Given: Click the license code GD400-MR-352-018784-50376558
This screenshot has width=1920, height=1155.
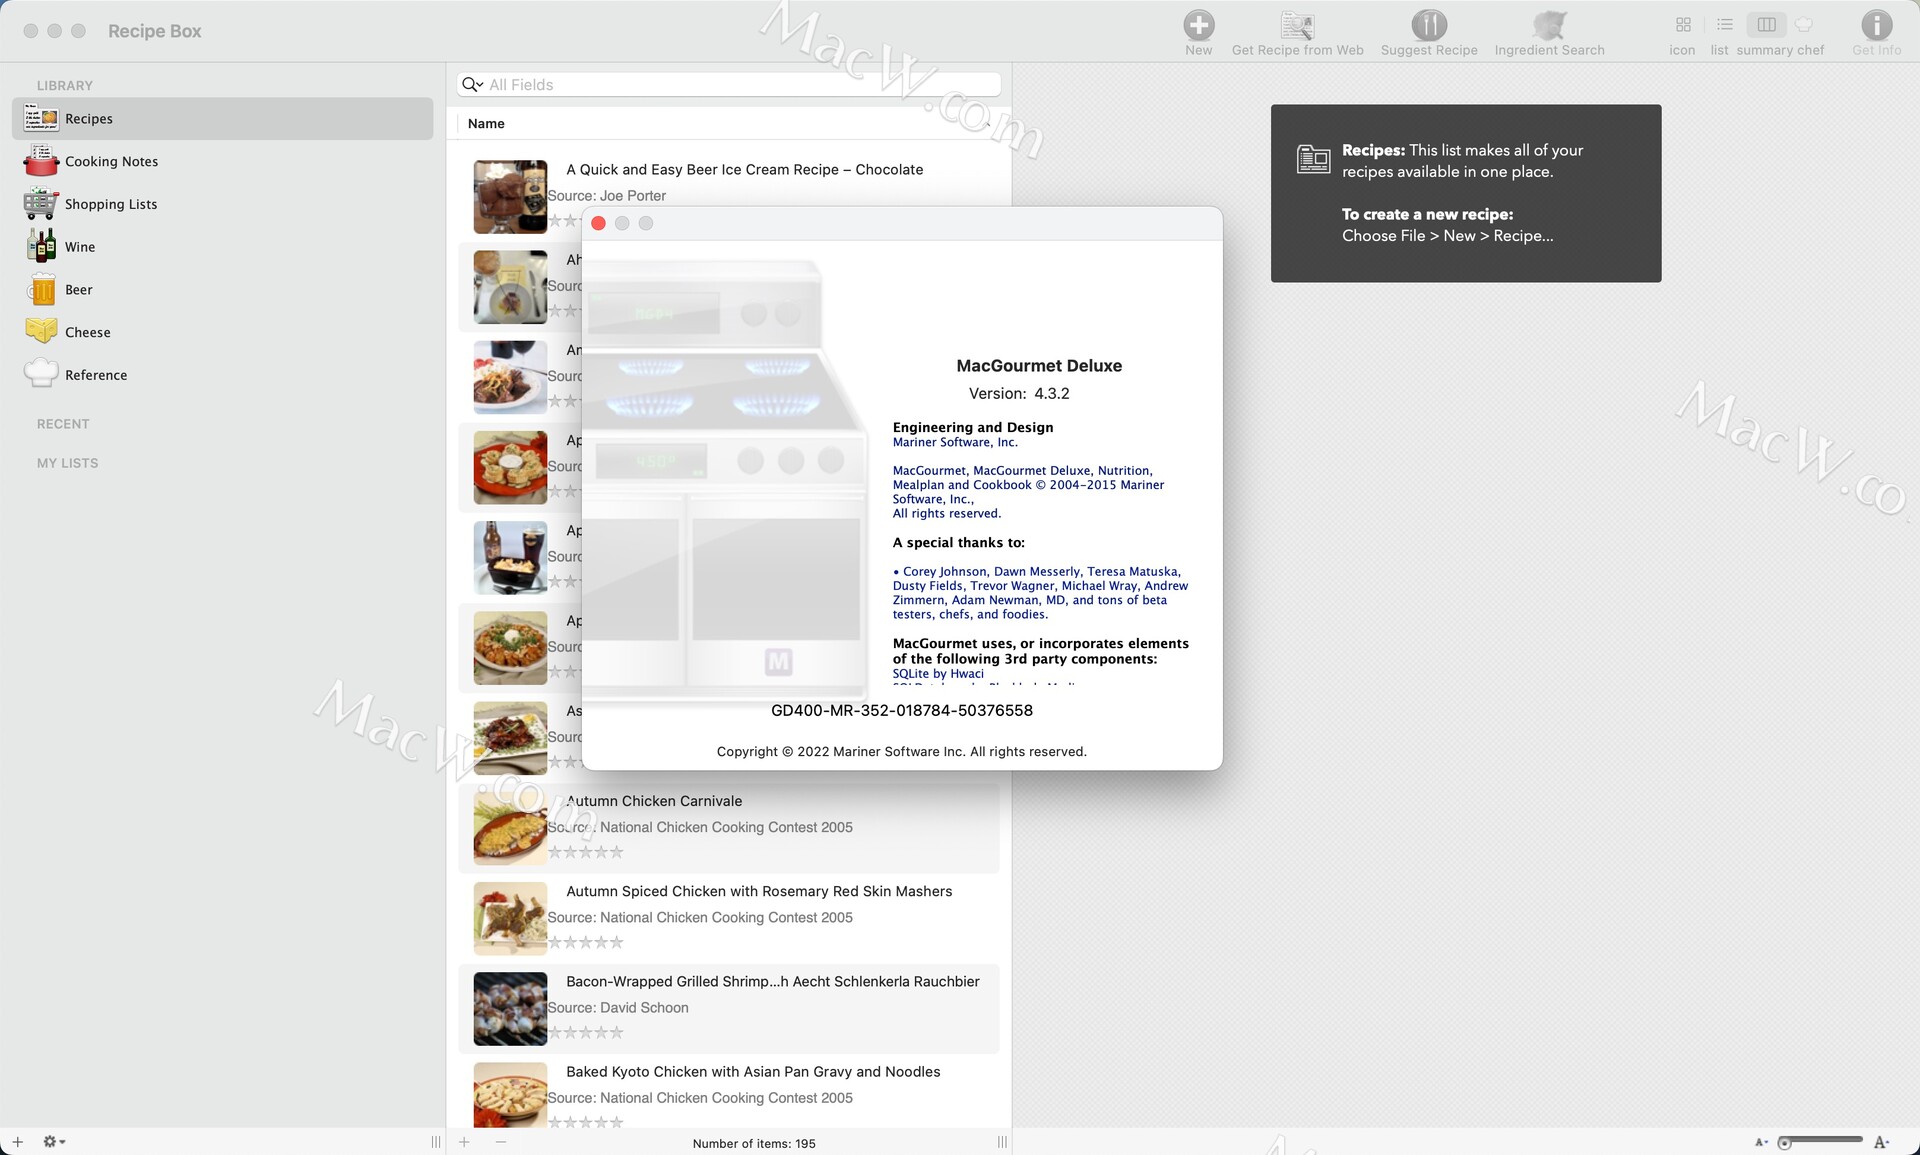Looking at the screenshot, I should click(x=901, y=711).
